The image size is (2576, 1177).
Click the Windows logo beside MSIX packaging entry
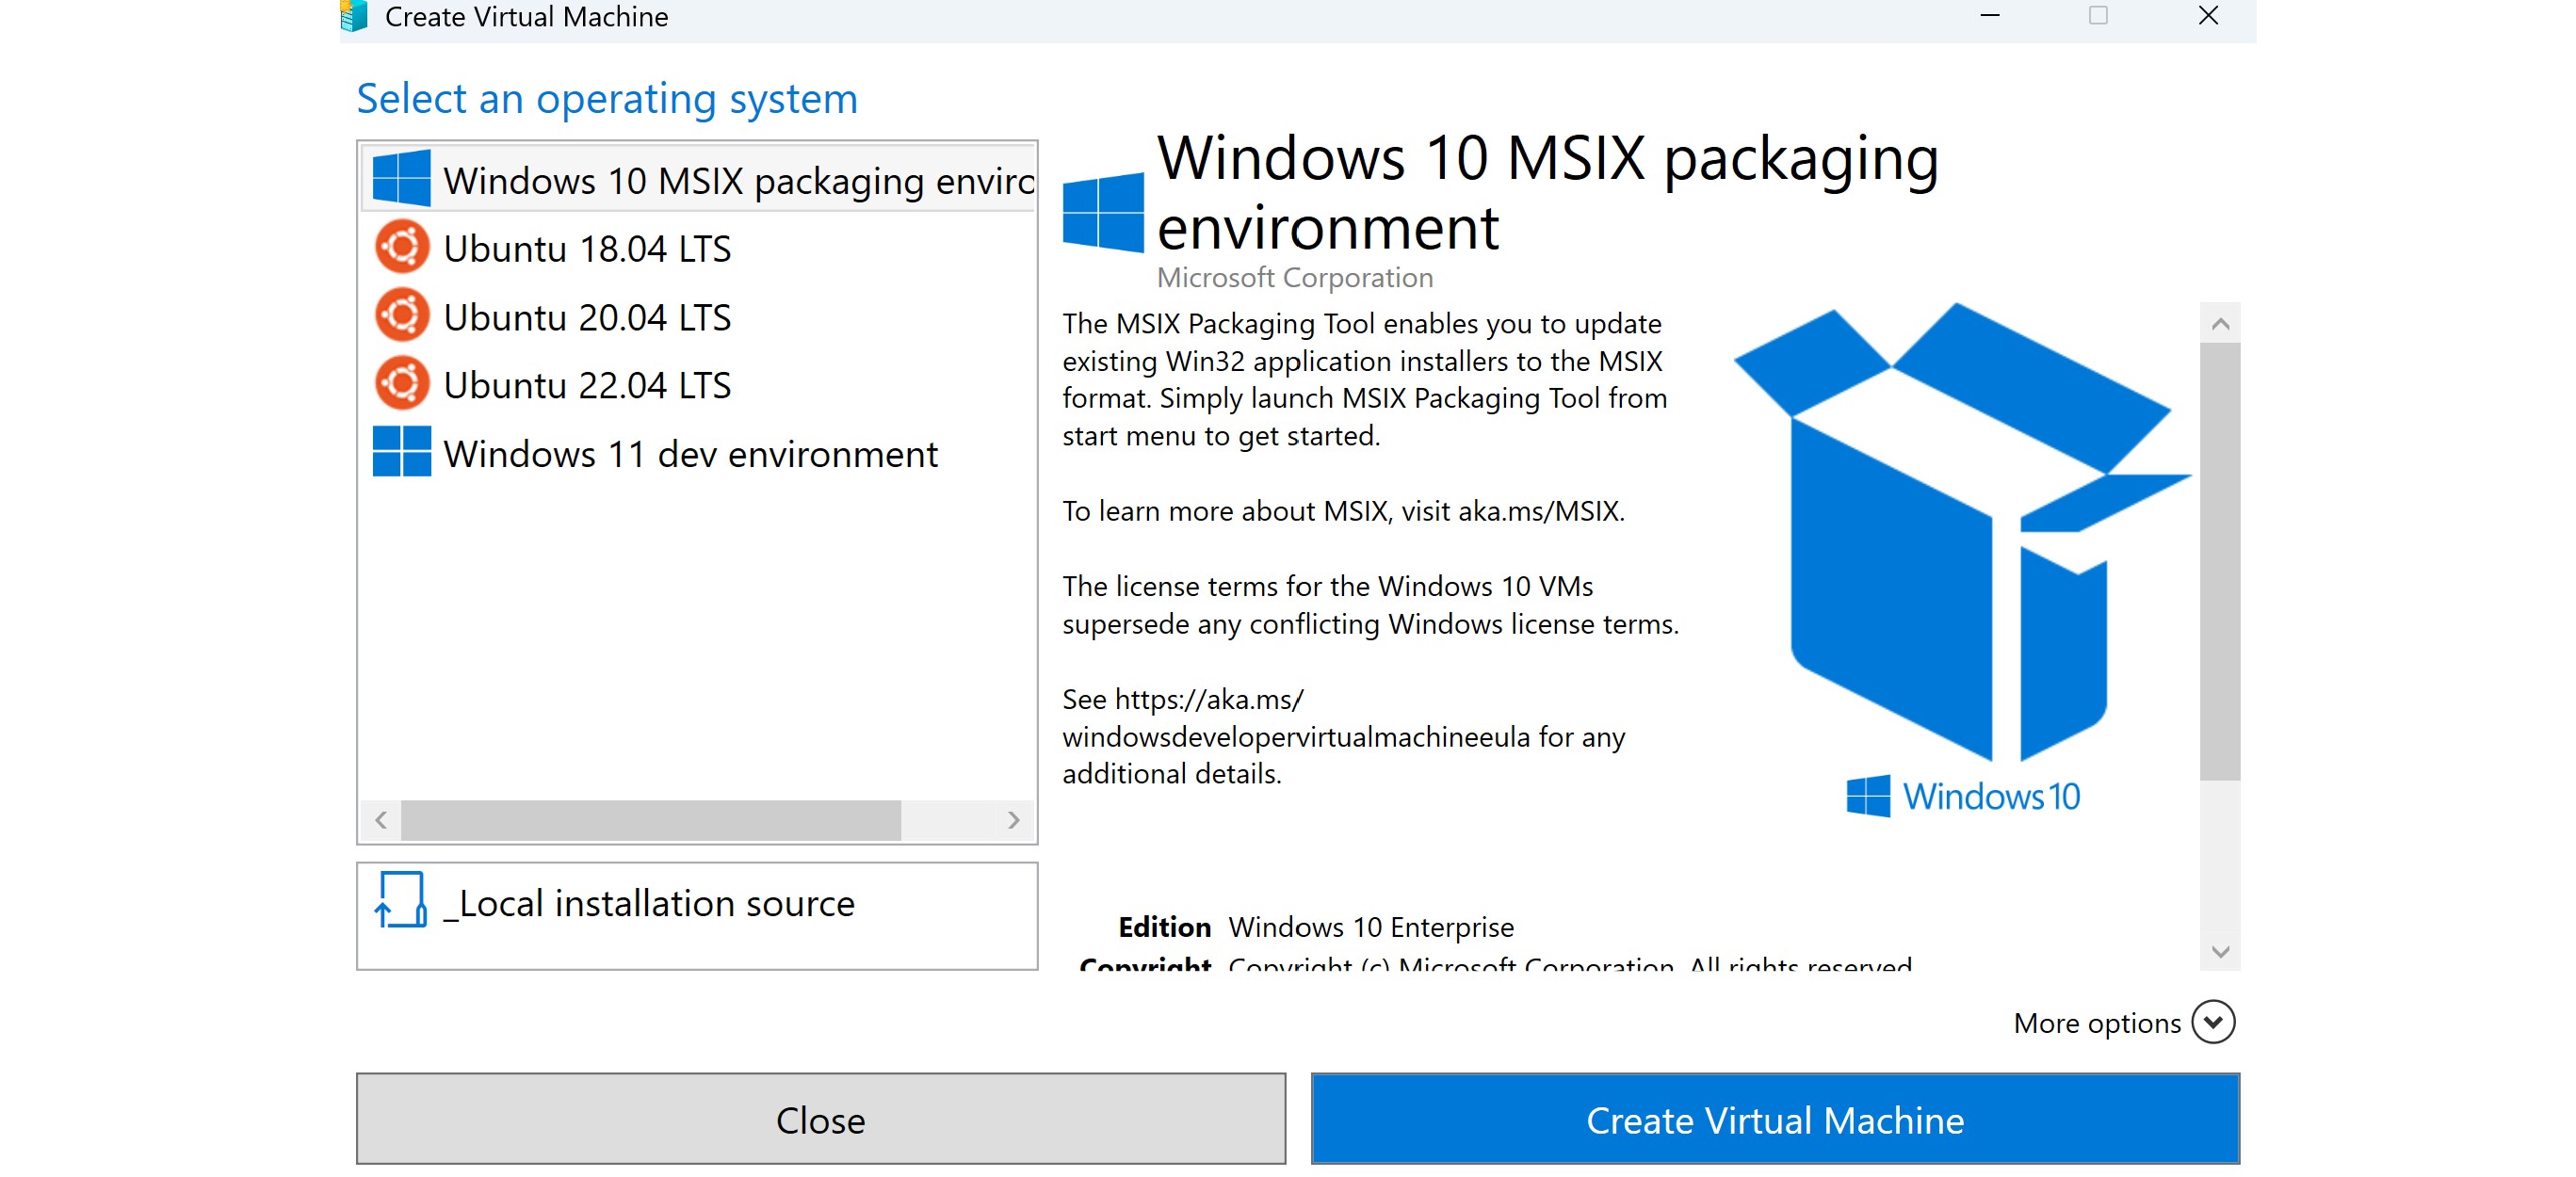[x=401, y=179]
